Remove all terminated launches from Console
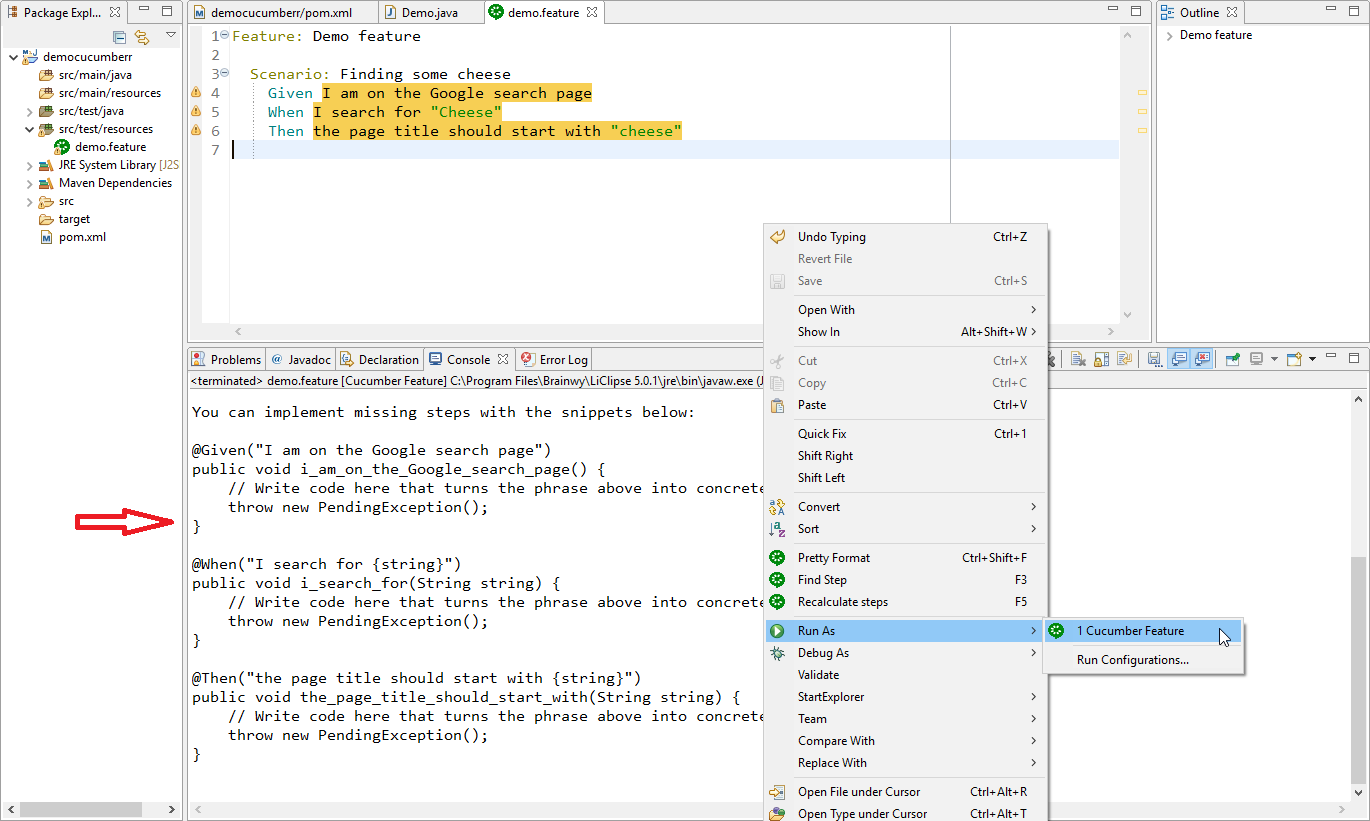 pyautogui.click(x=1052, y=359)
